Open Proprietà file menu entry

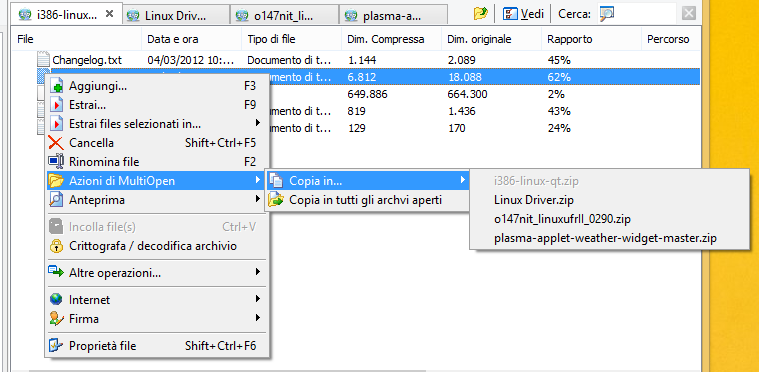pyautogui.click(x=155, y=346)
